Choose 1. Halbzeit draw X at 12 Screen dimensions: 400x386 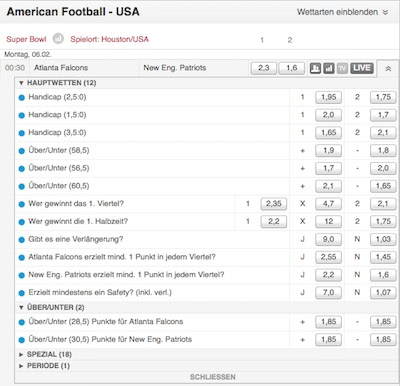point(328,222)
